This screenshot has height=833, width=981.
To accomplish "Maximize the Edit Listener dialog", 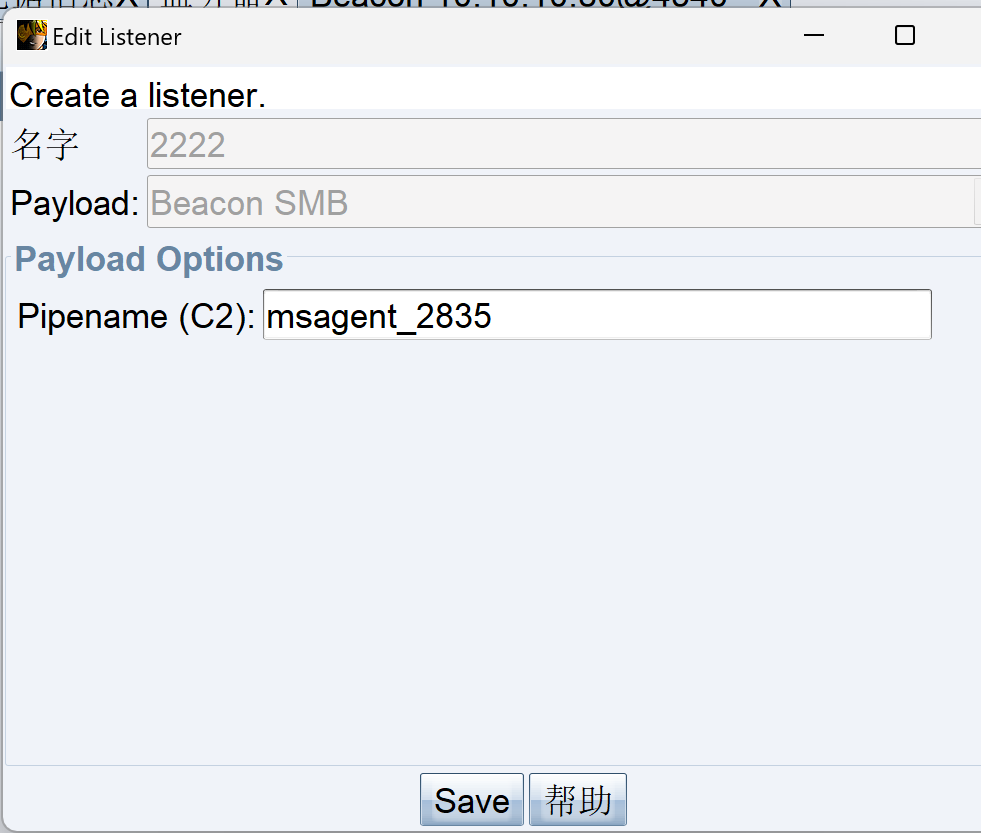I will 905,35.
